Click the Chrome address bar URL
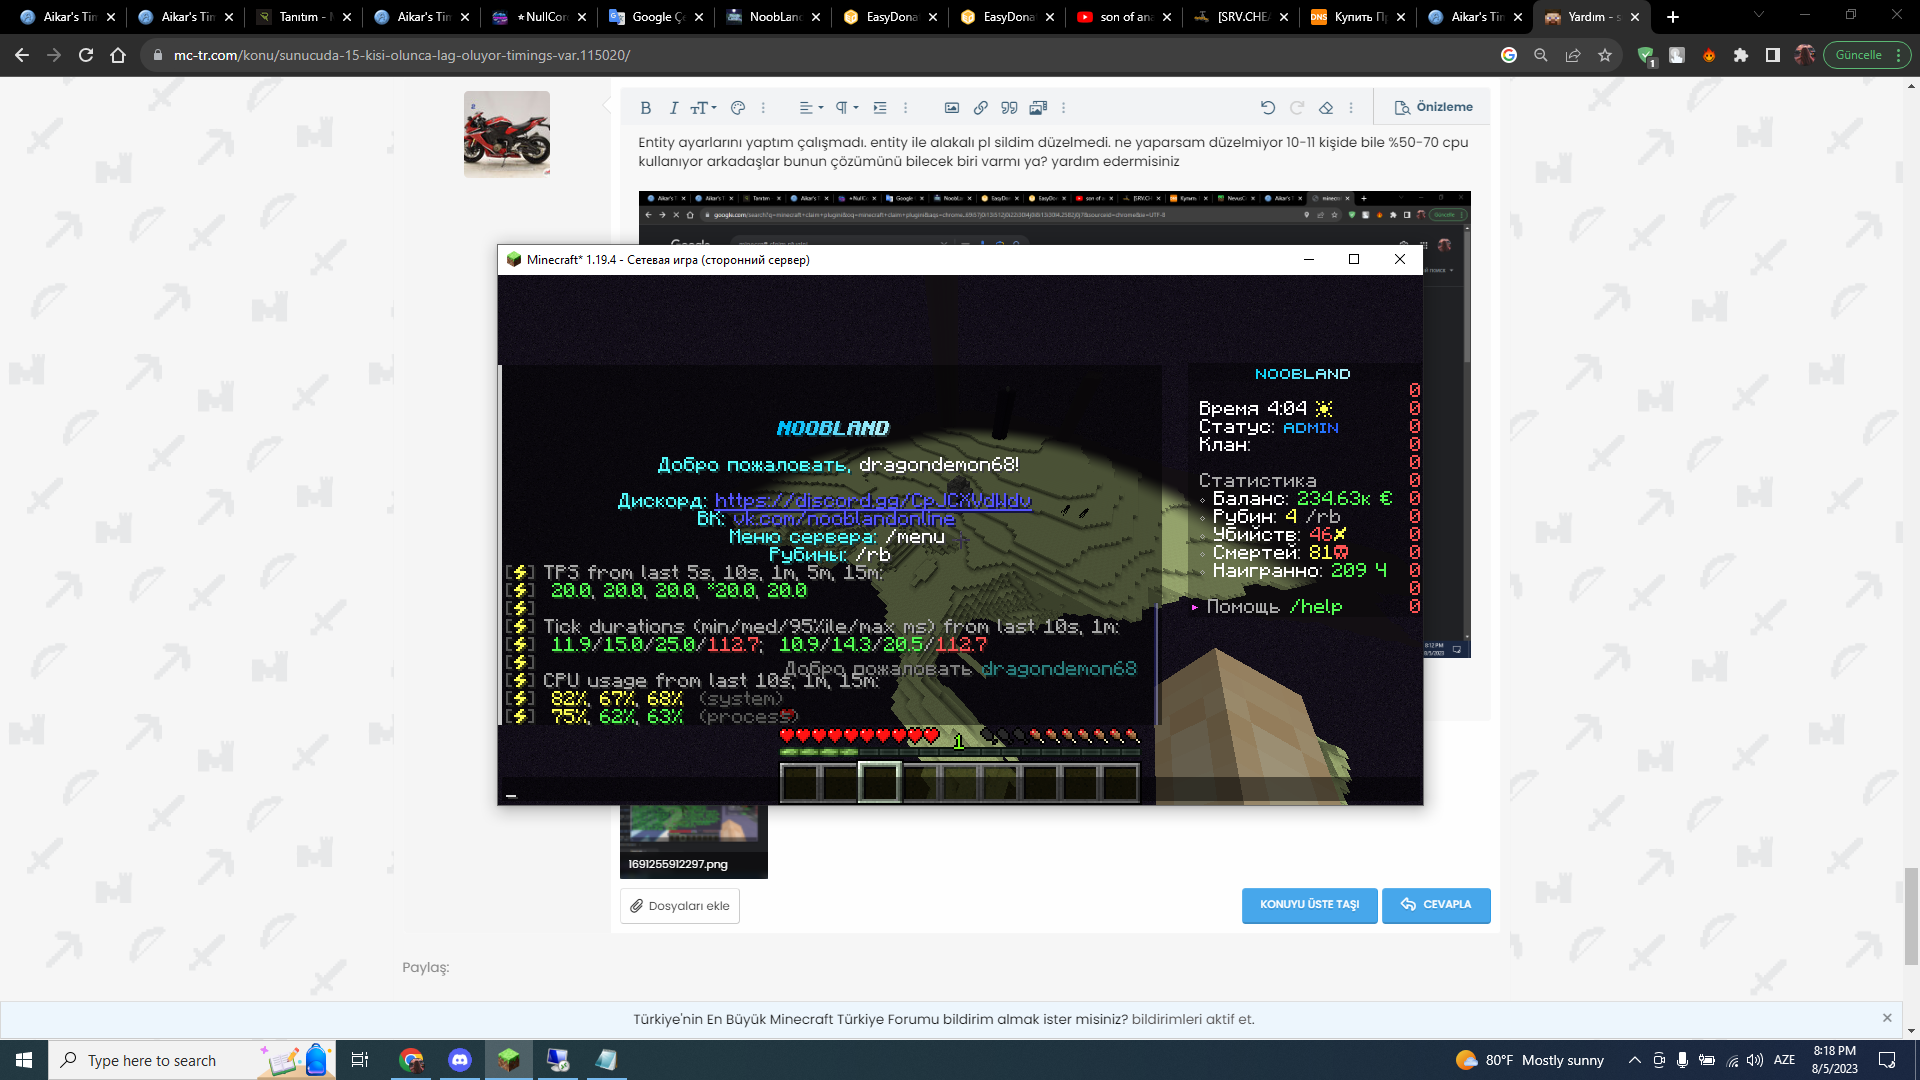Viewport: 1920px width, 1080px height. [402, 55]
